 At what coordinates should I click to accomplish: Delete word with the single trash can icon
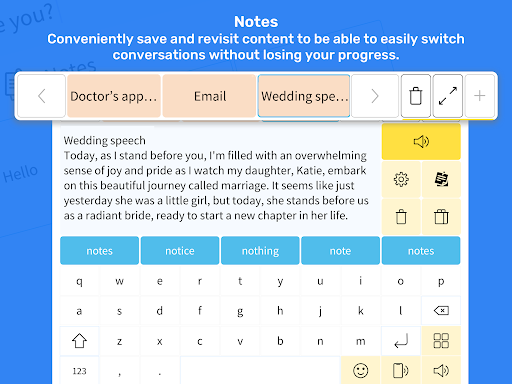401,217
